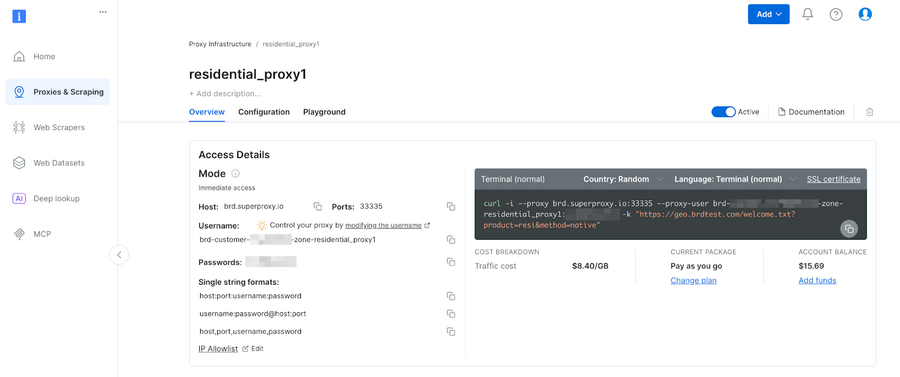The image size is (900, 377).
Task: Copy host:port:username:password format string
Action: pyautogui.click(x=451, y=296)
